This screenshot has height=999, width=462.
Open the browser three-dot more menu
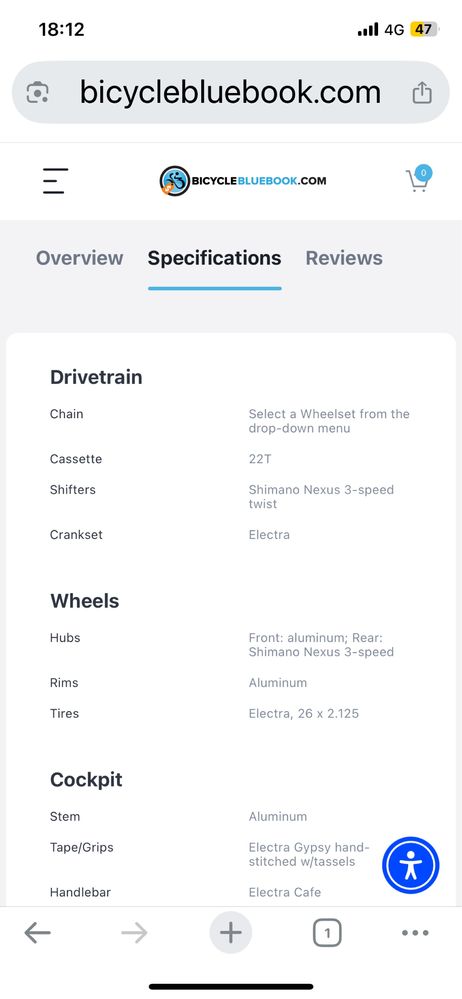(x=415, y=933)
